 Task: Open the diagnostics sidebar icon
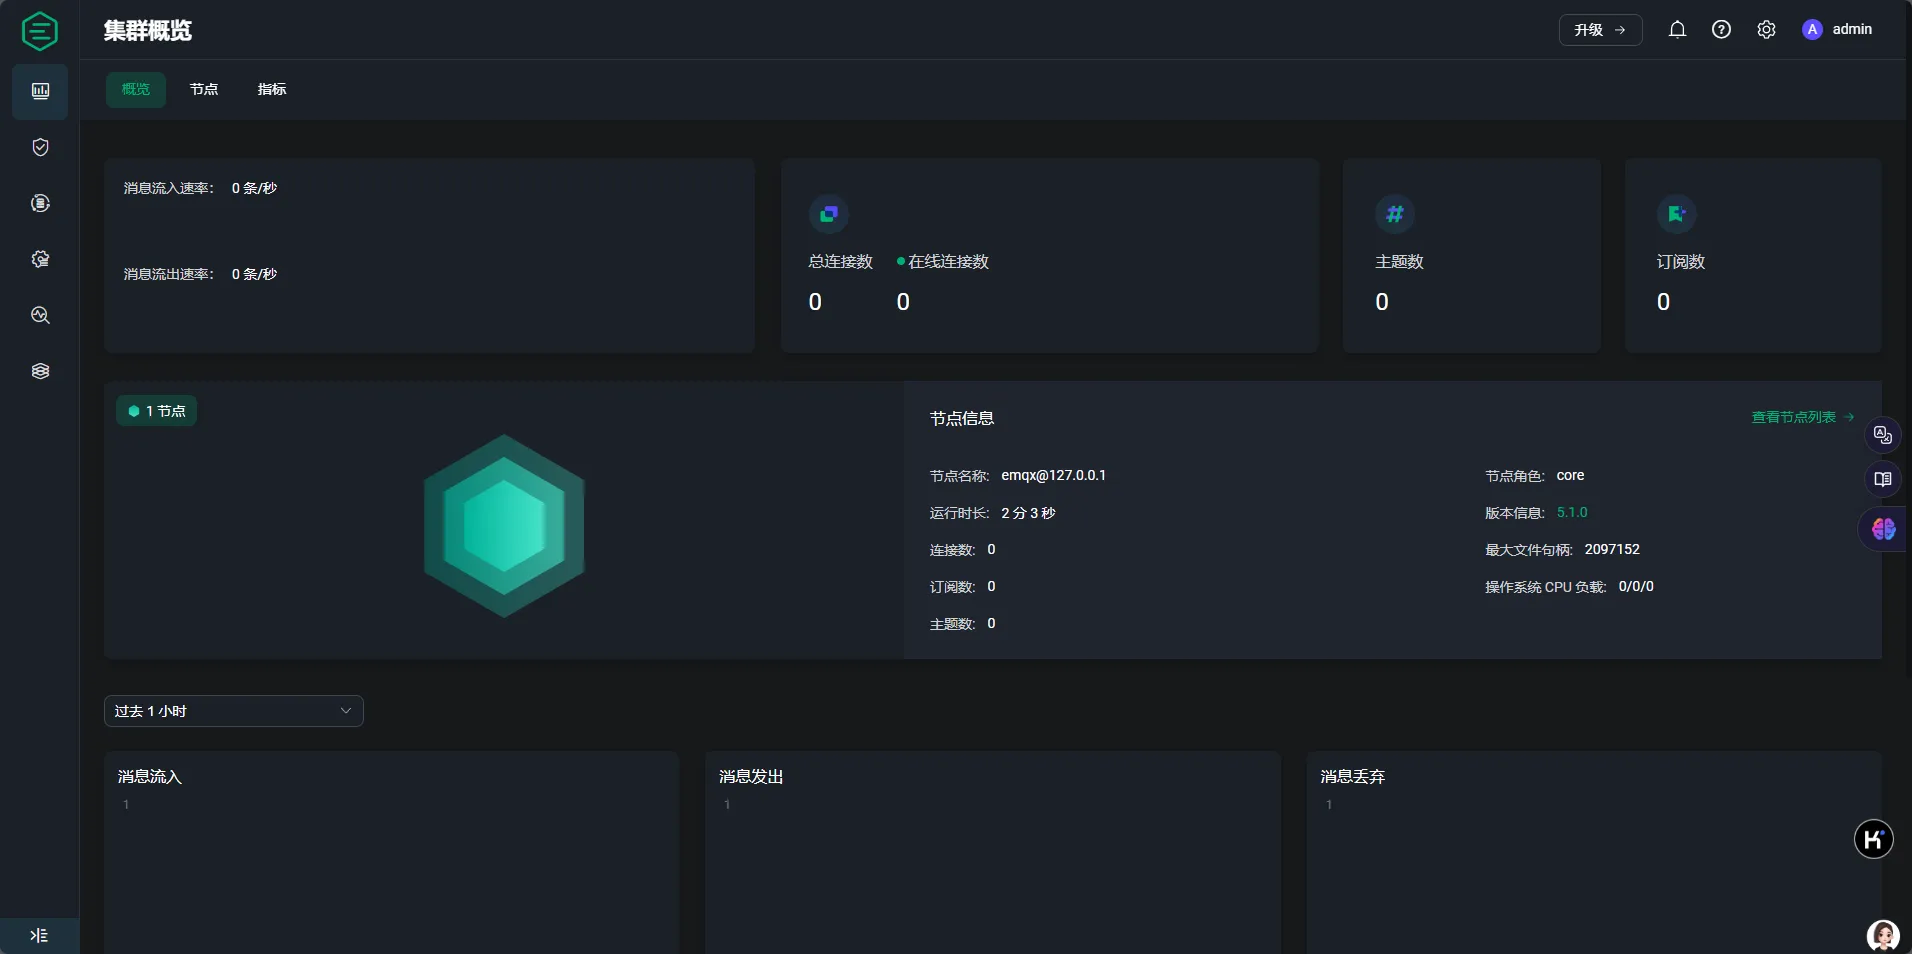(40, 315)
